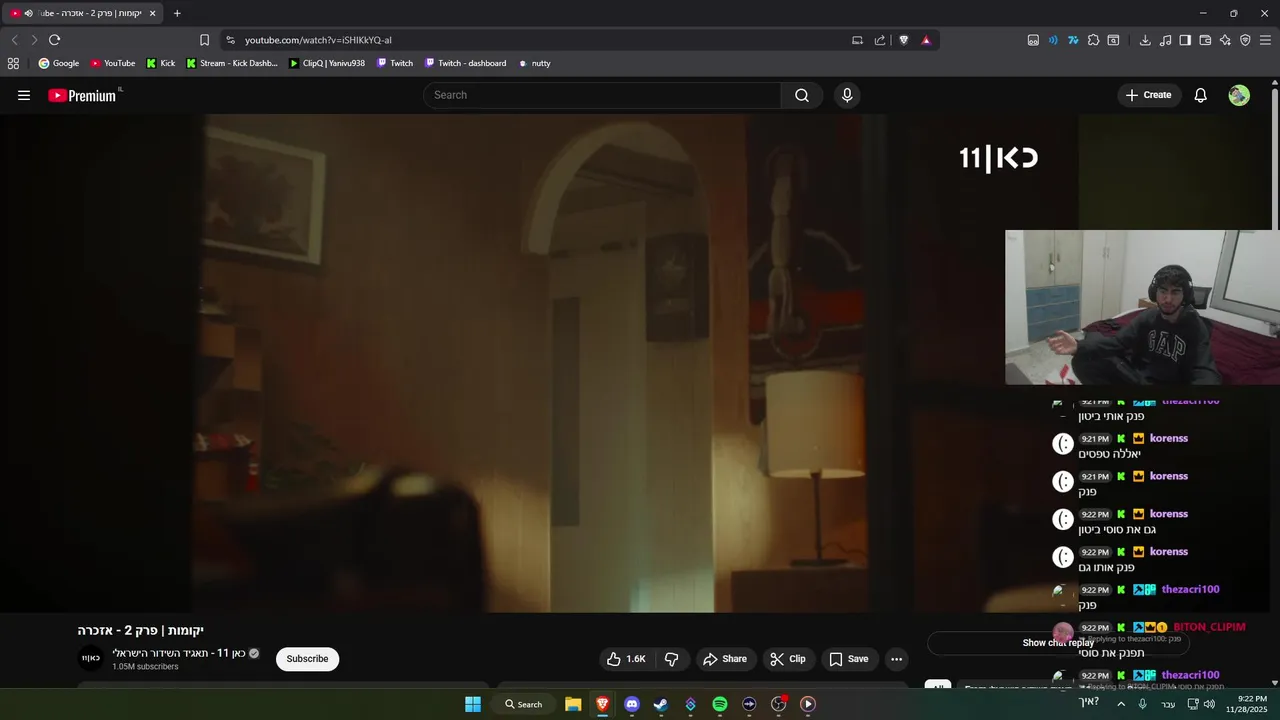Reload the page
The image size is (1280, 720).
[54, 40]
